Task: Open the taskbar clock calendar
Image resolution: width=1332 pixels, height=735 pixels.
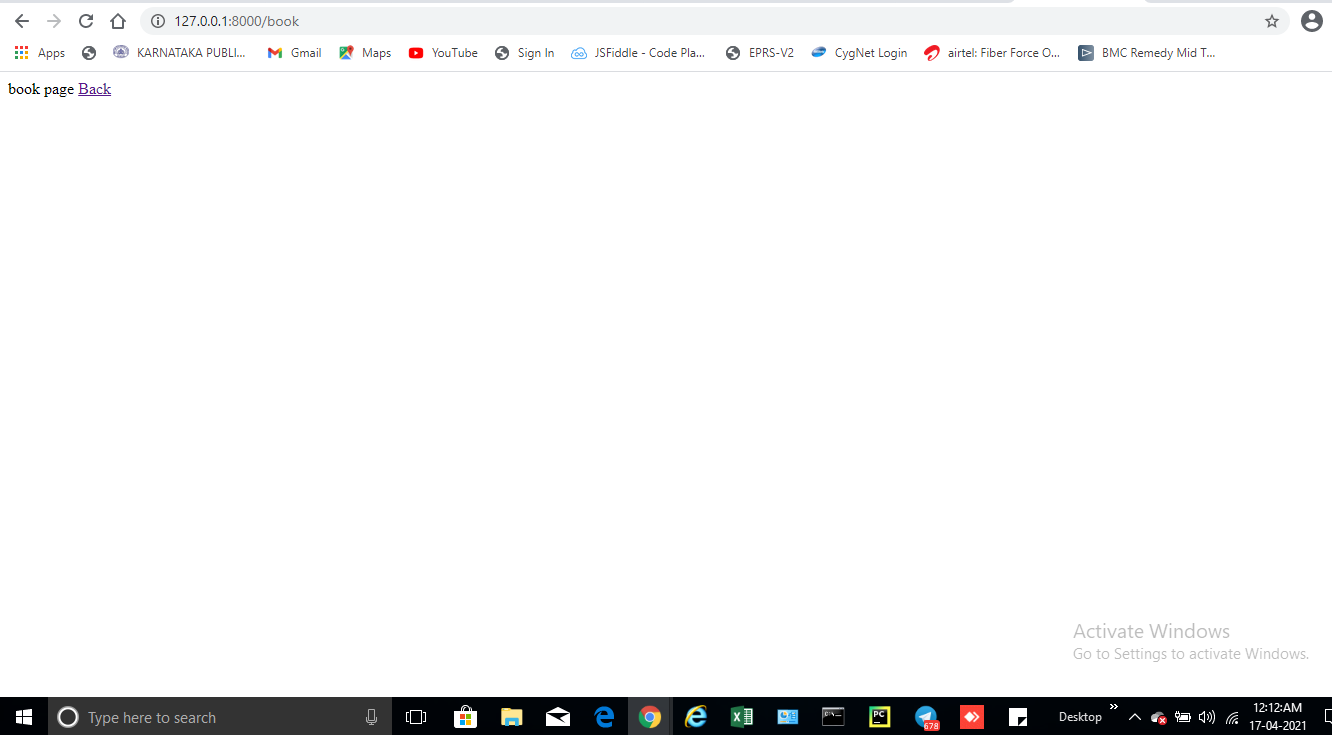Action: [1277, 716]
